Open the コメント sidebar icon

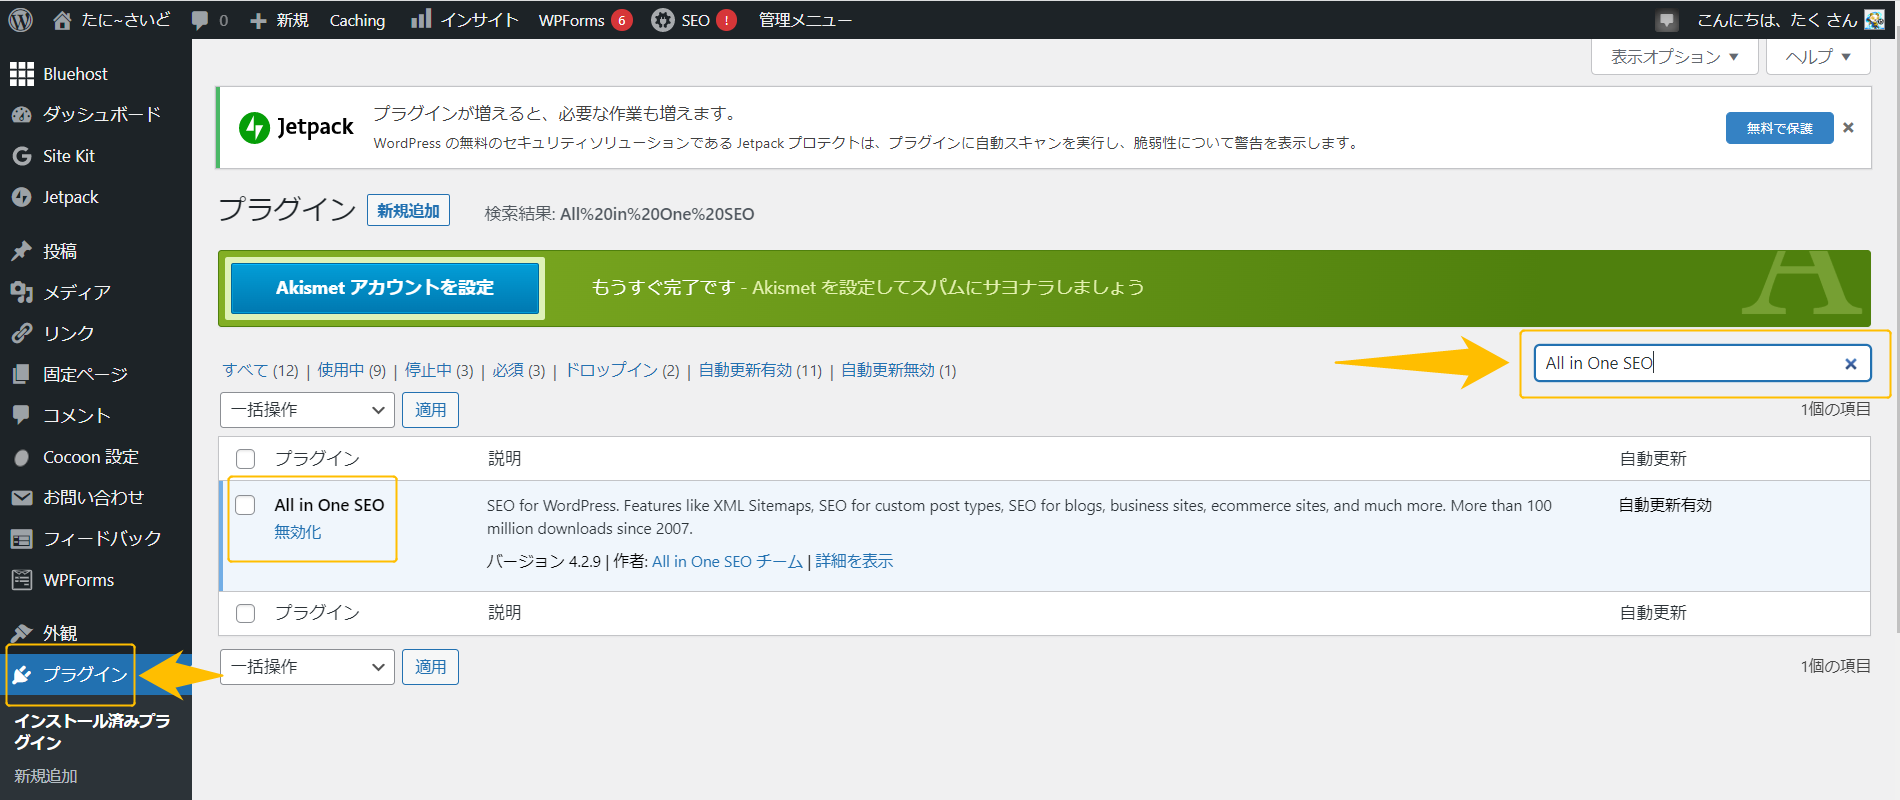22,415
